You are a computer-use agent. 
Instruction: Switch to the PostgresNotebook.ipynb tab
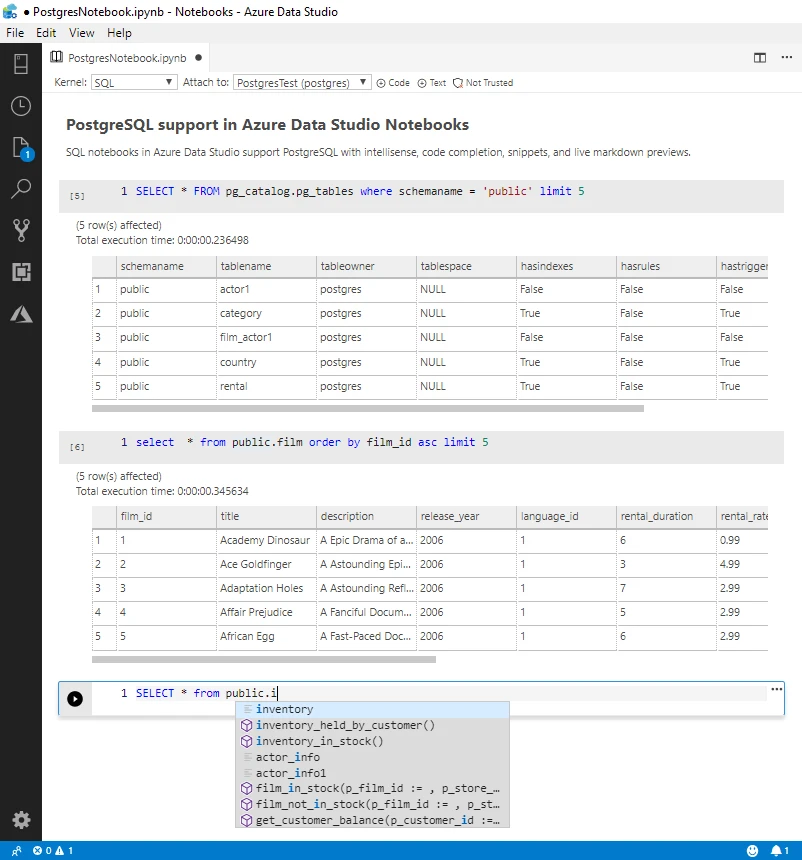[128, 58]
